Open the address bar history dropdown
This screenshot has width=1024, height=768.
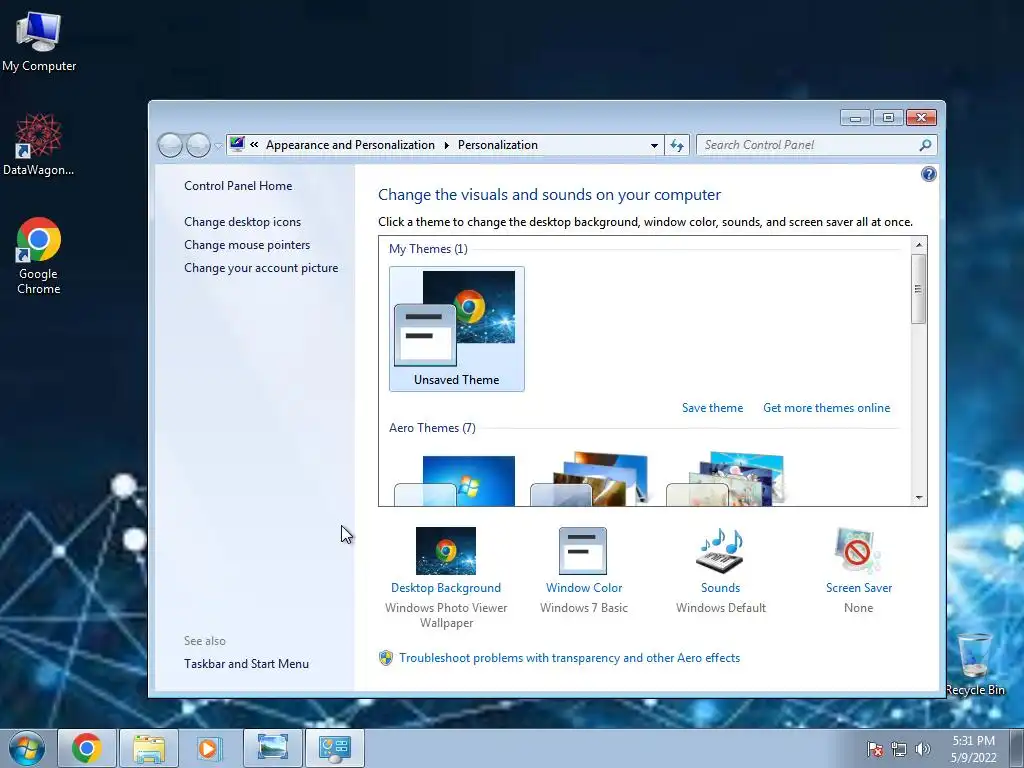pos(654,145)
